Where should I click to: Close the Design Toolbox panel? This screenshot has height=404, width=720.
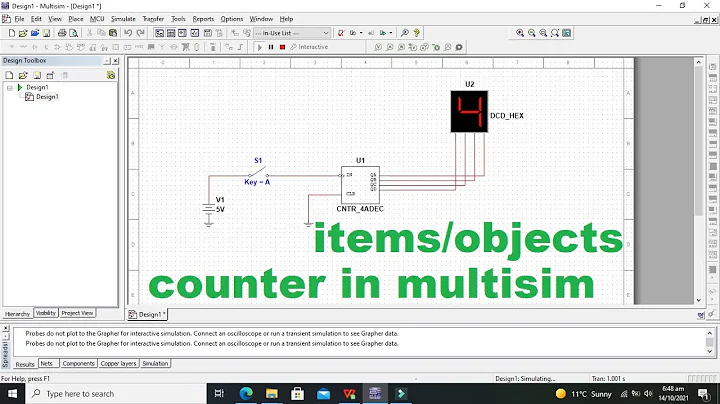[116, 61]
